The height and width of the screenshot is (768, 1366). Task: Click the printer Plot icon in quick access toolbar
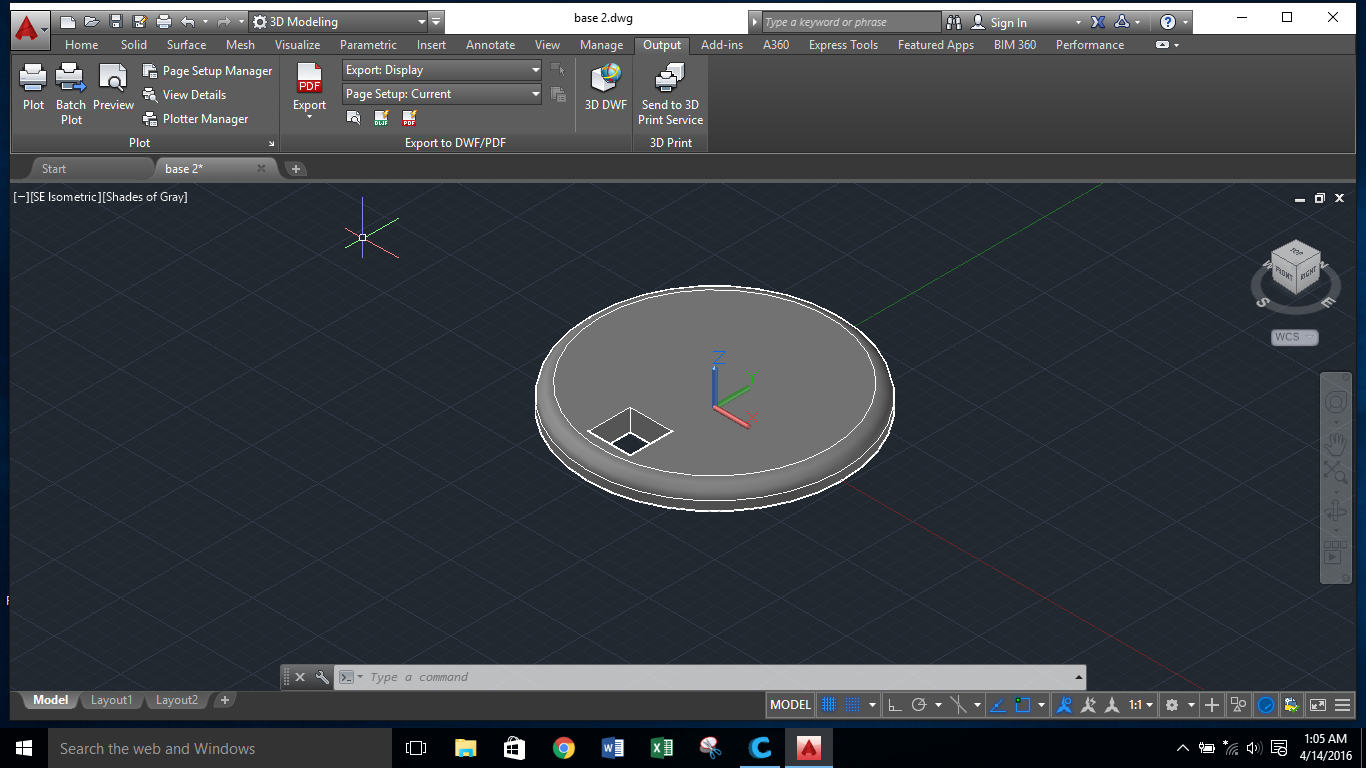pos(163,21)
